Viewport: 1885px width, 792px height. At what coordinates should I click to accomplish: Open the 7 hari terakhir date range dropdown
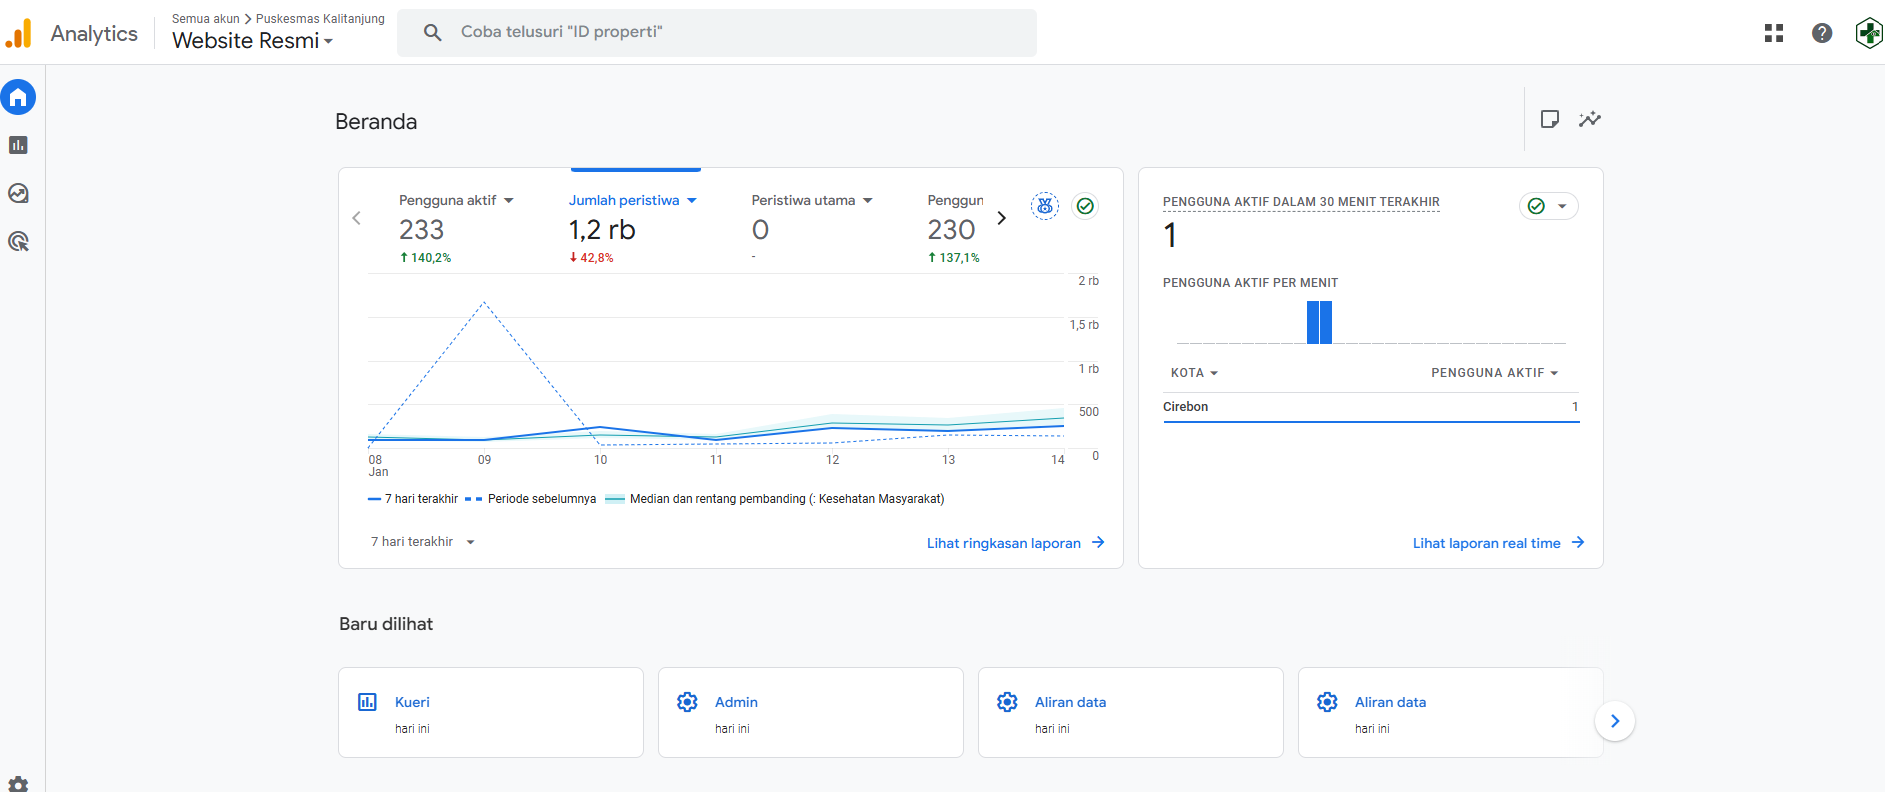[423, 542]
